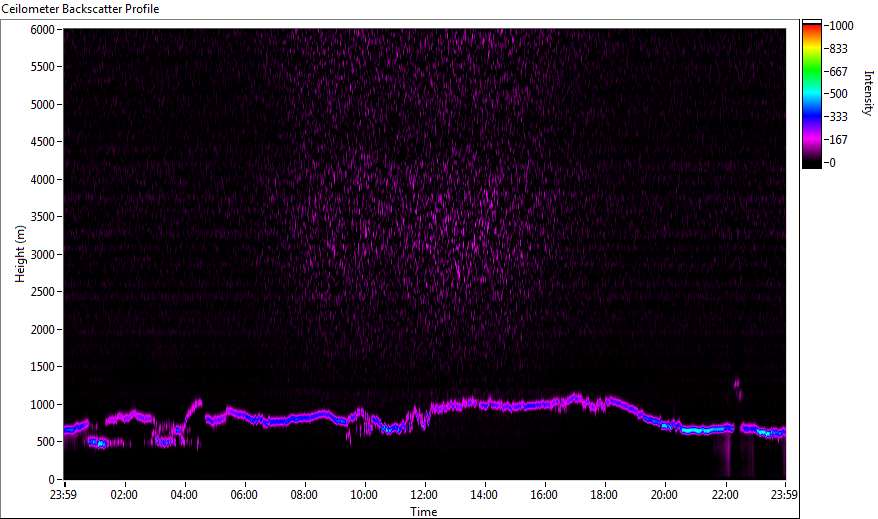Click the 3000 height axis value

tap(43, 255)
